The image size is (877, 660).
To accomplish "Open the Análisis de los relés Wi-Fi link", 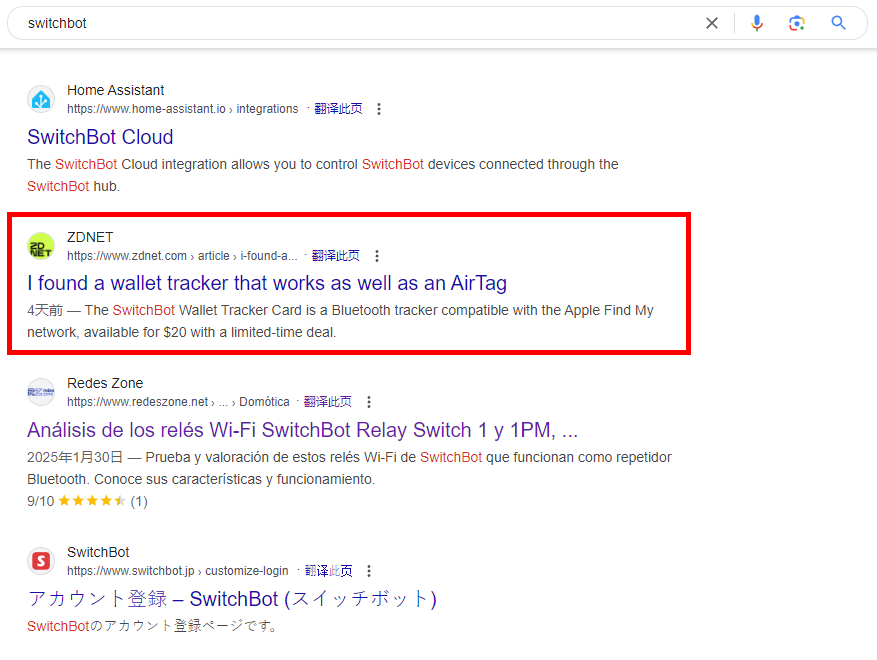I will click(x=302, y=430).
